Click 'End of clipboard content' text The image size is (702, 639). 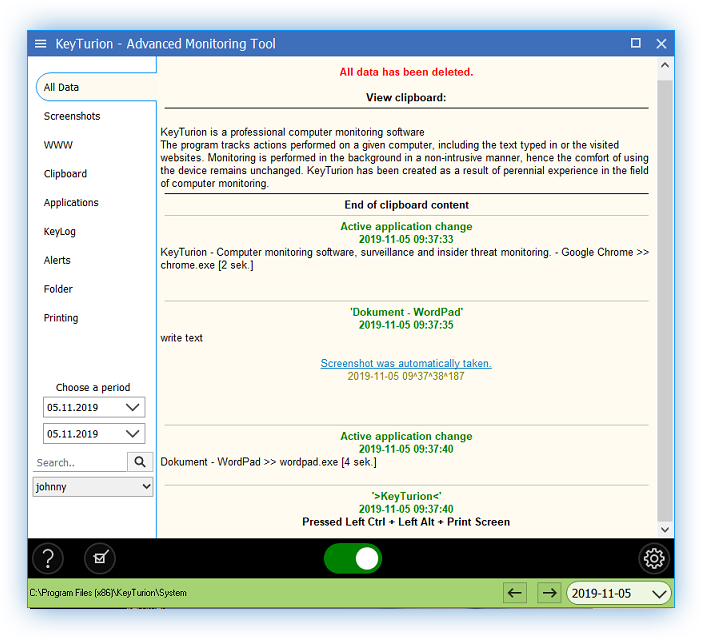(406, 205)
